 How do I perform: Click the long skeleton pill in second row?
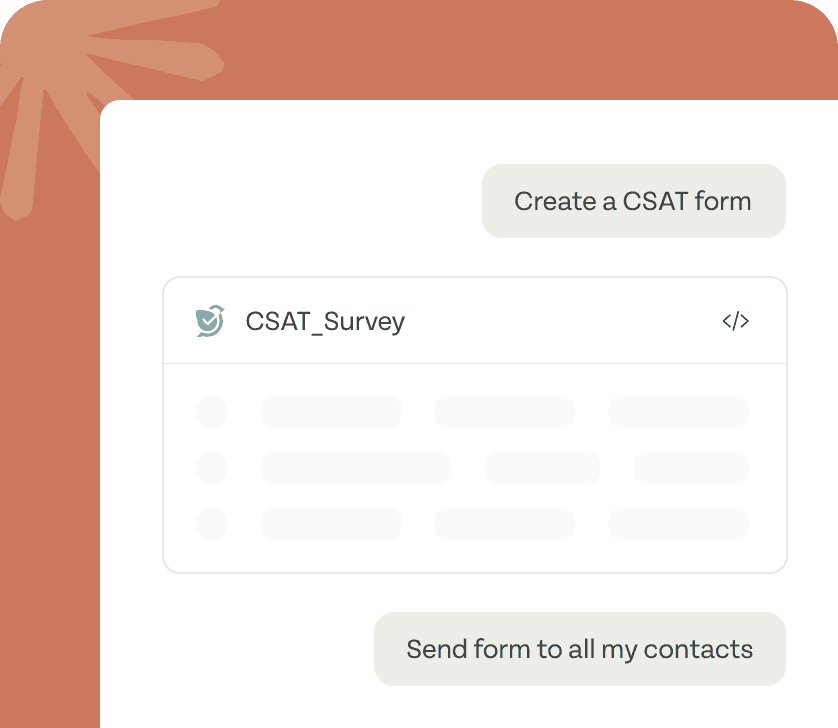(356, 468)
